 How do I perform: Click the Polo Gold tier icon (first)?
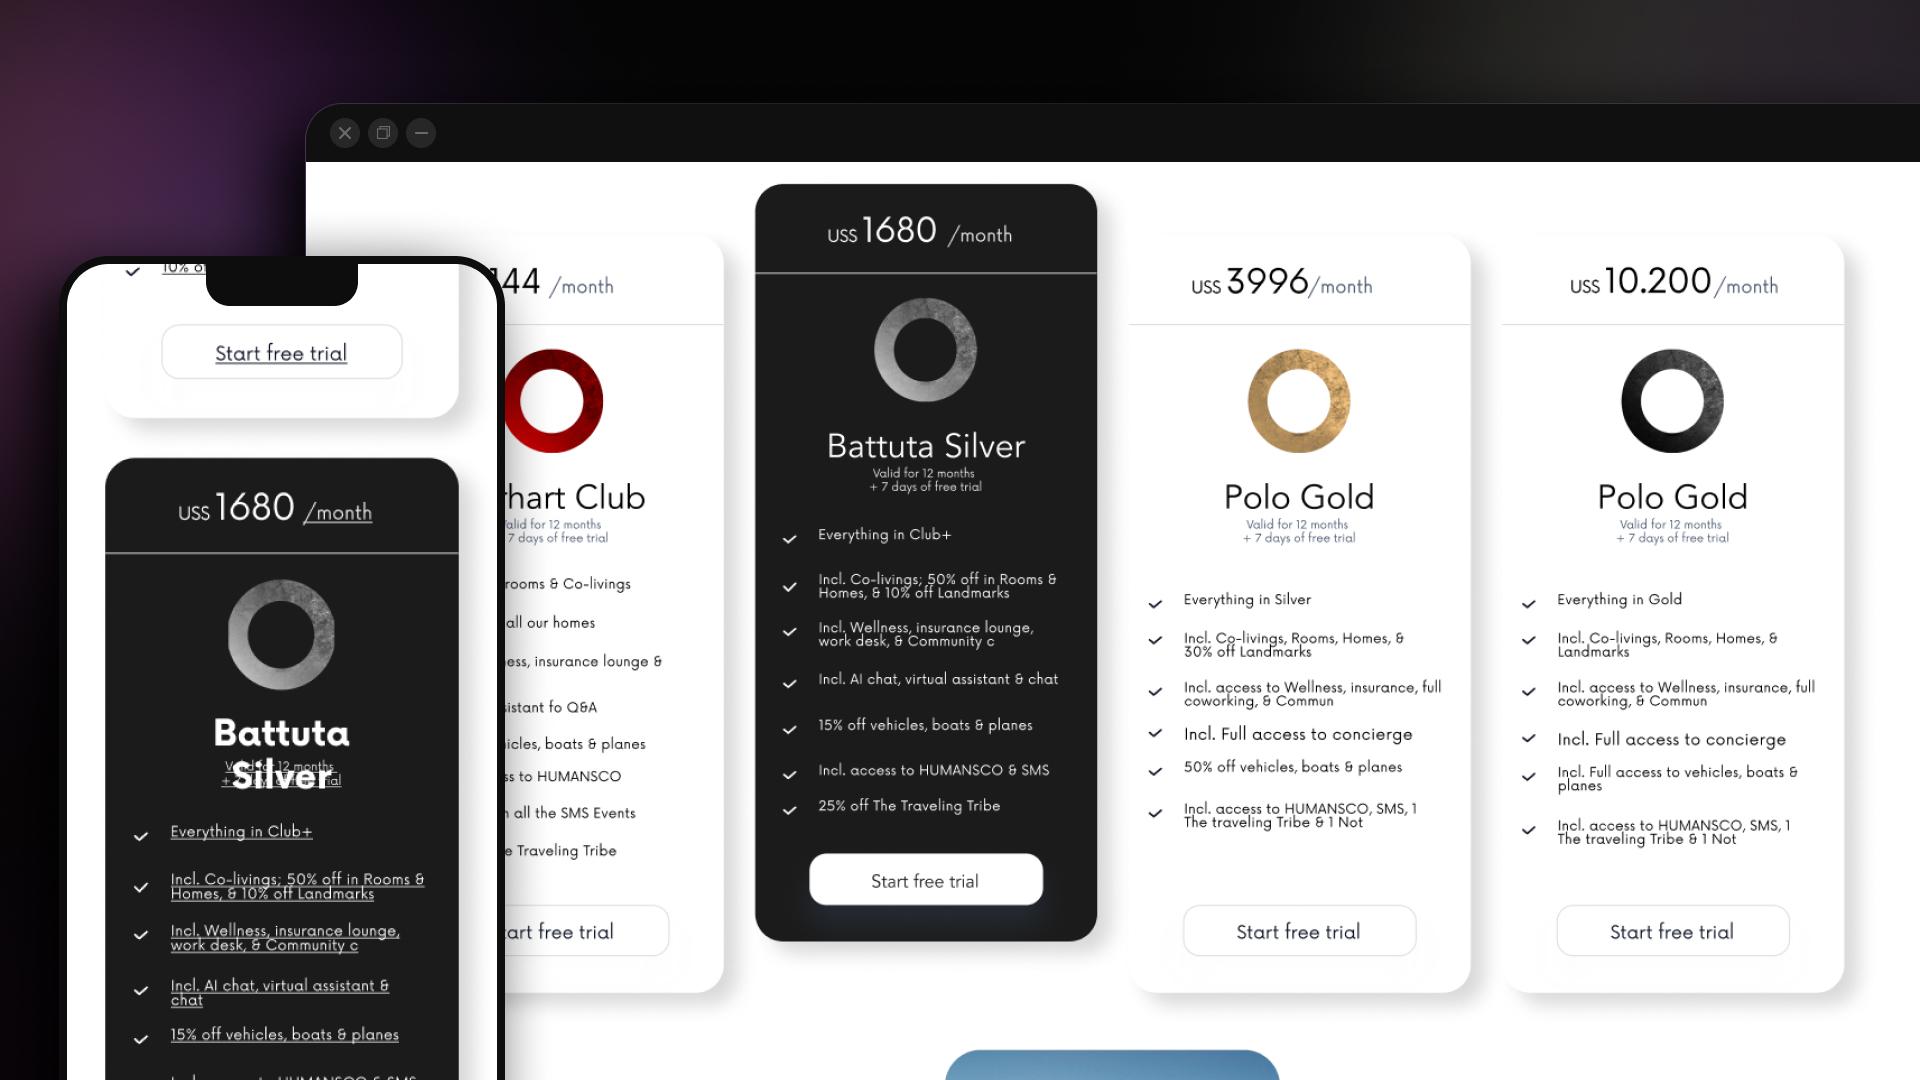(1298, 400)
